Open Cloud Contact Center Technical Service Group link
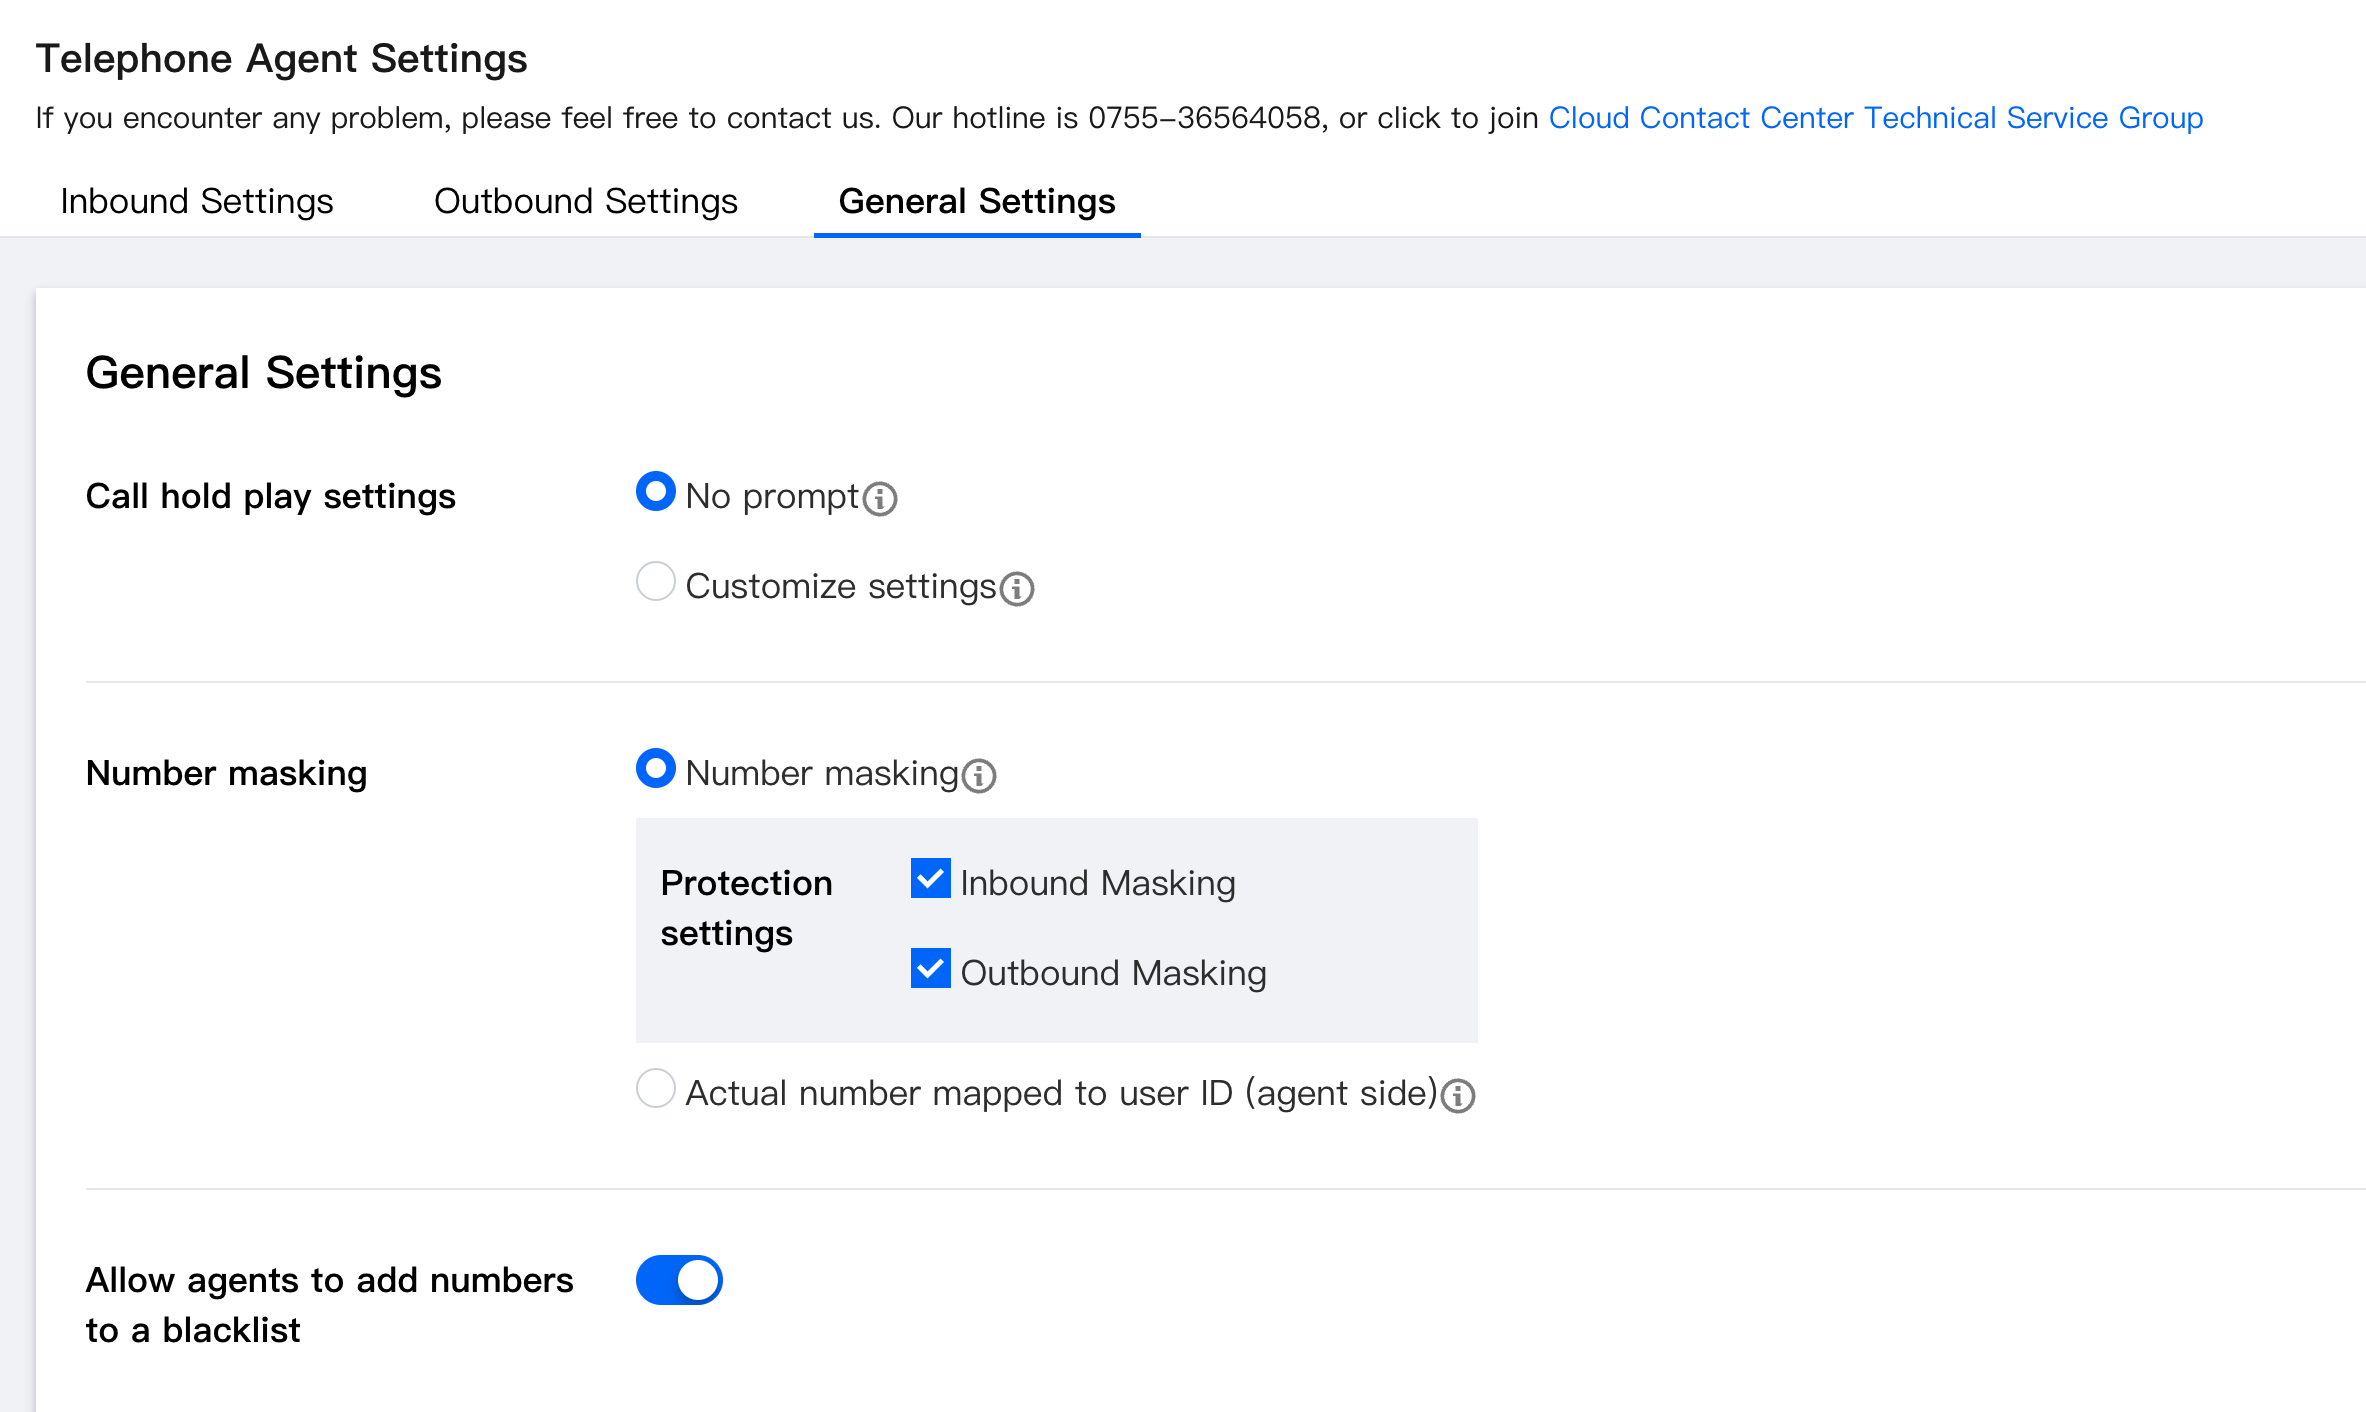The width and height of the screenshot is (2366, 1412). click(1875, 118)
